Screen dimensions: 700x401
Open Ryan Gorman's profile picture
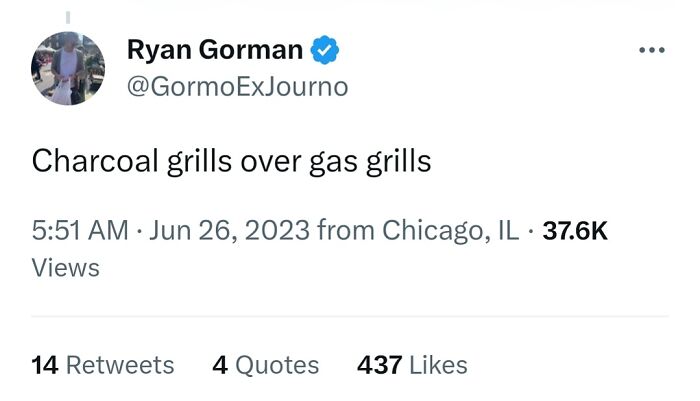tap(68, 68)
